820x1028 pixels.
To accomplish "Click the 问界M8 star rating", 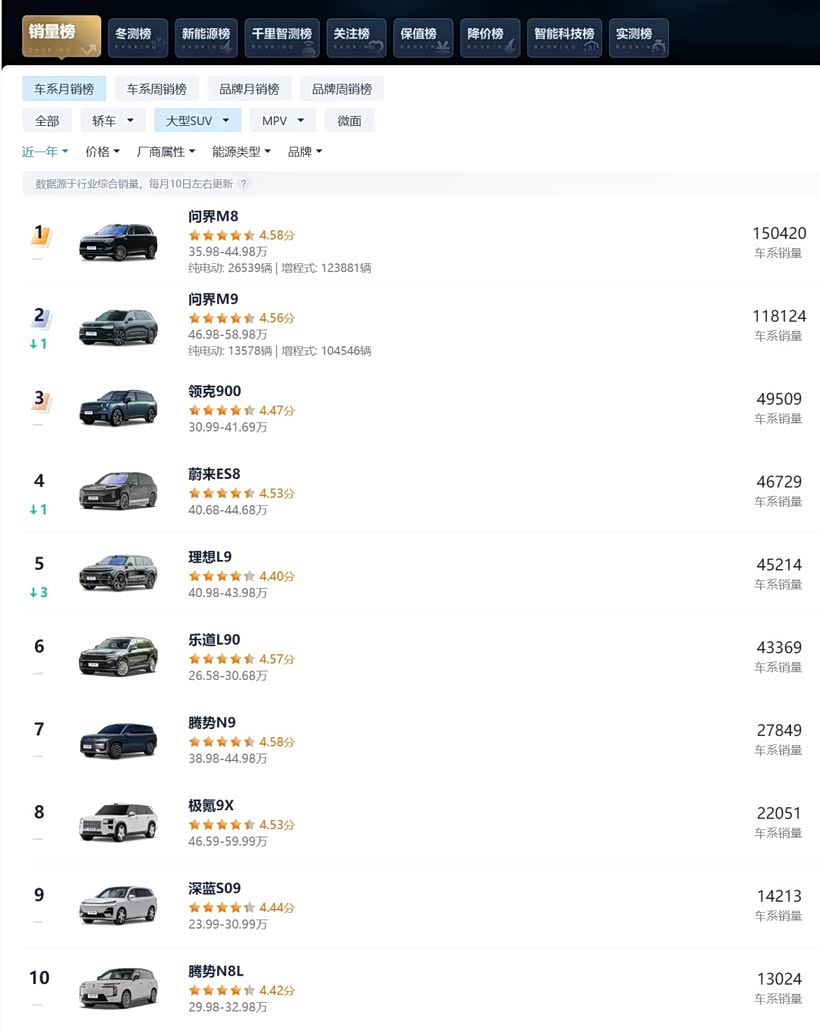I will (x=221, y=235).
